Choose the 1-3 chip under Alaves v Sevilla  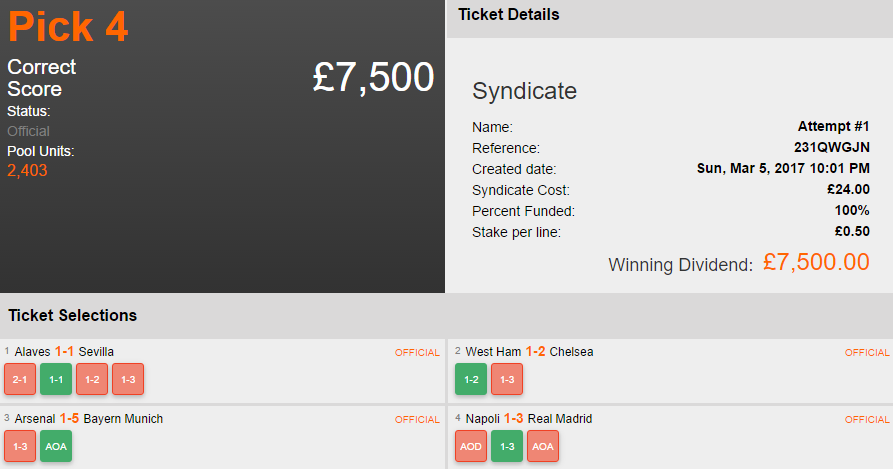click(128, 379)
